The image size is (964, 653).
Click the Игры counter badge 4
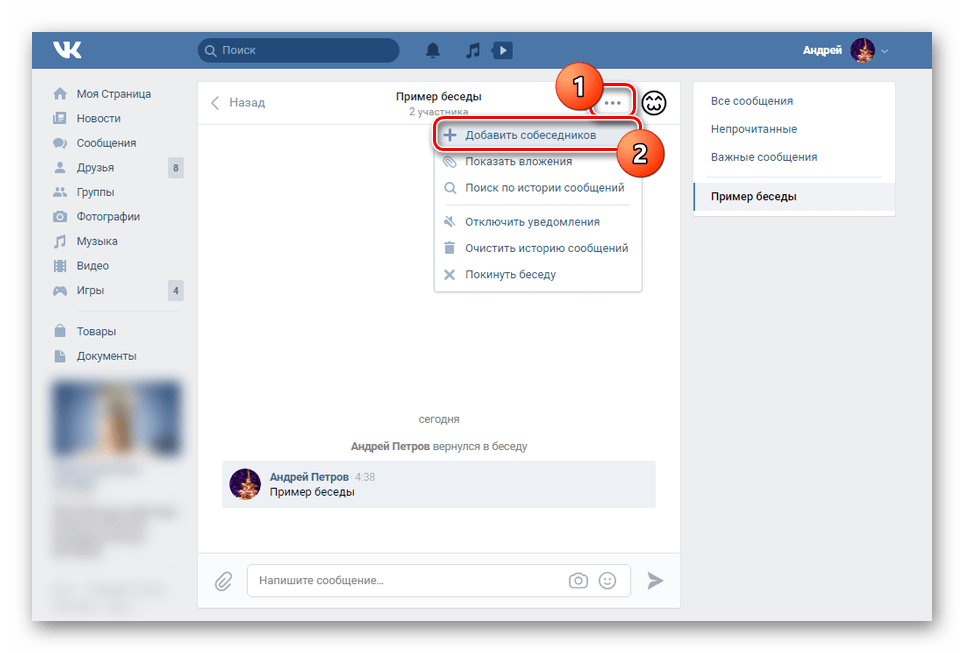[x=176, y=291]
